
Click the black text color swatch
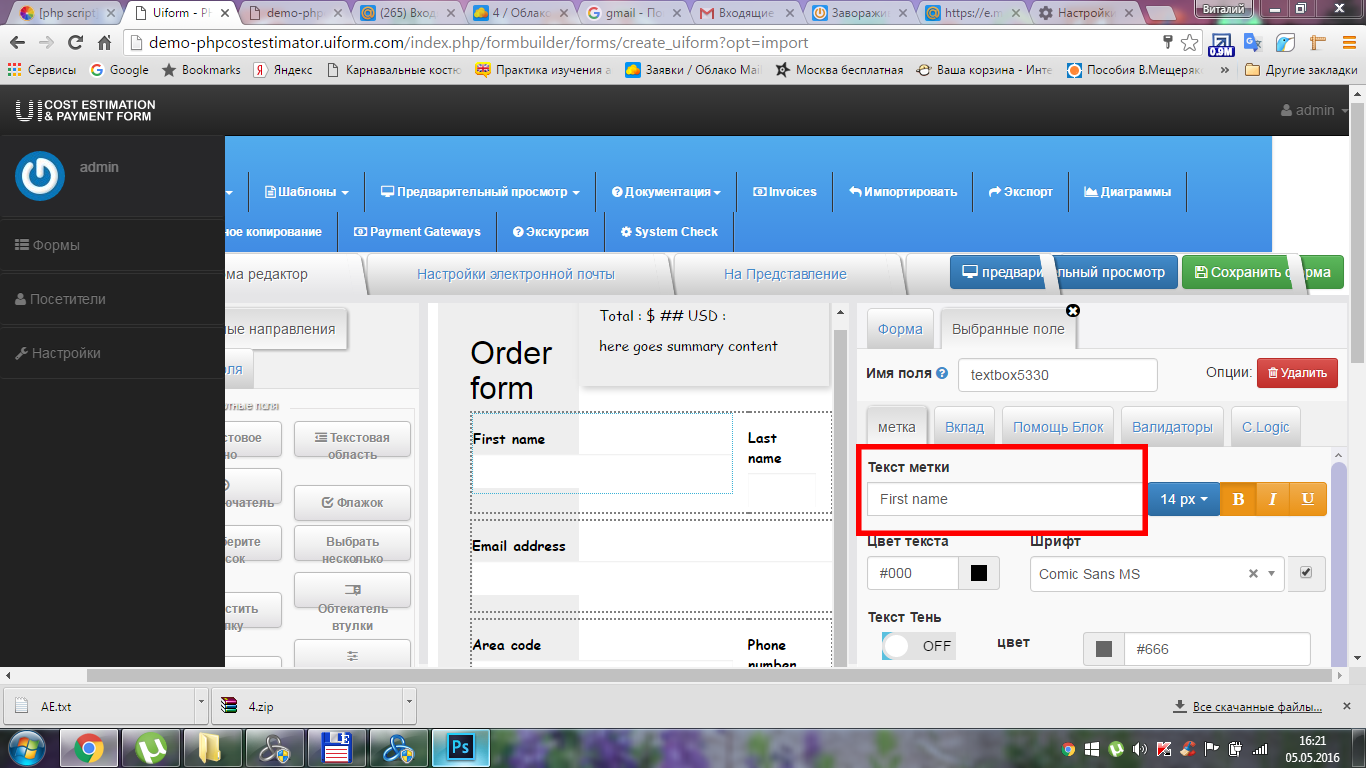(979, 573)
